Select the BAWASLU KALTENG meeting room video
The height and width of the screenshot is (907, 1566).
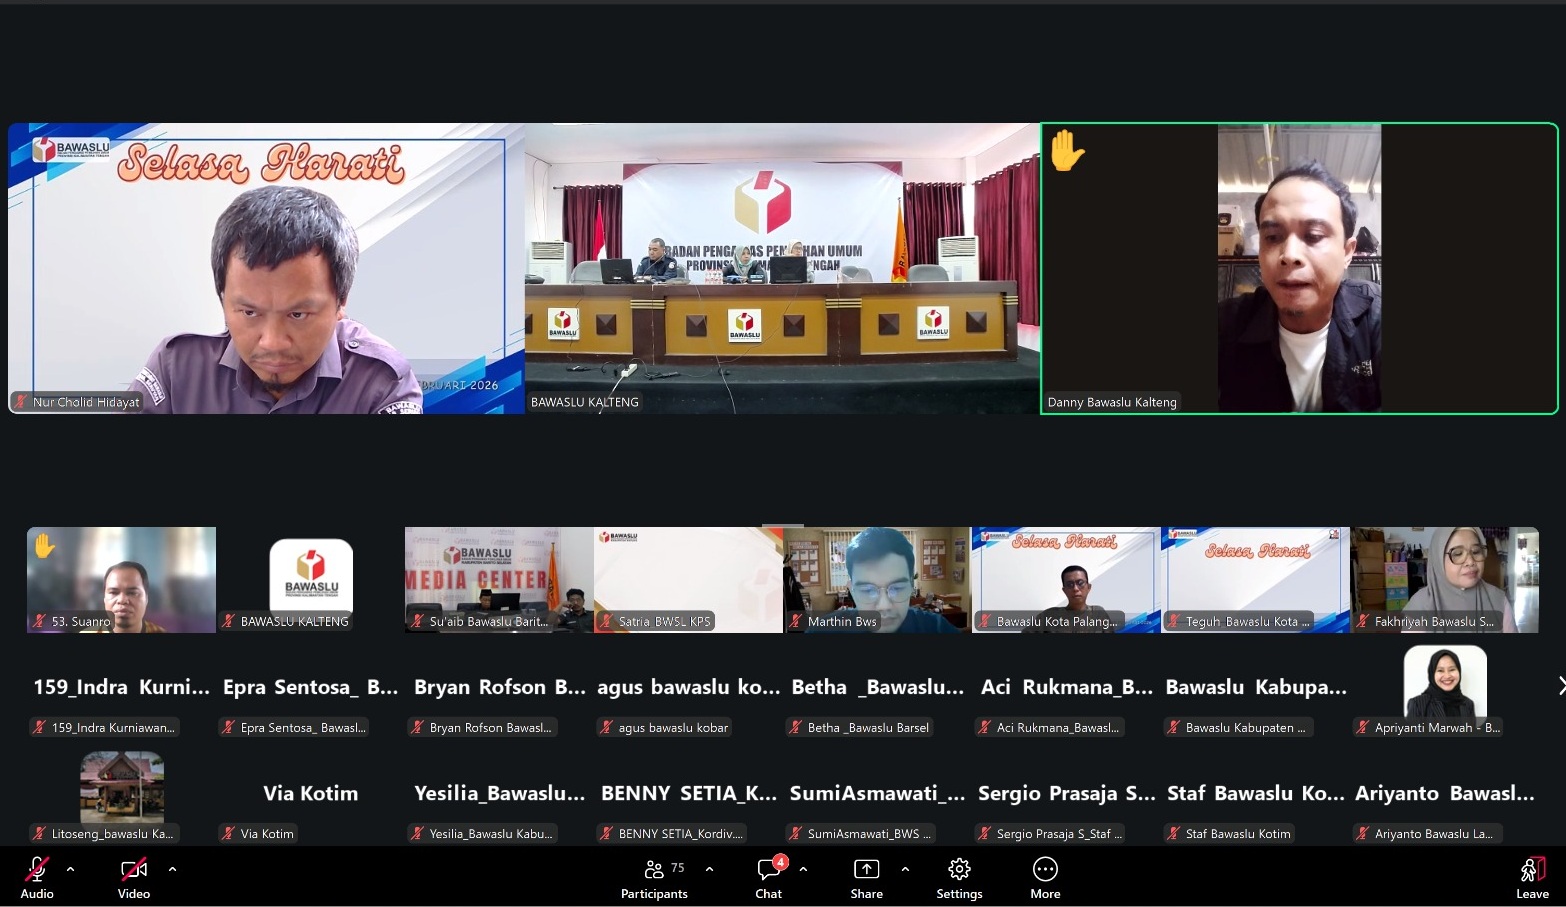(782, 268)
